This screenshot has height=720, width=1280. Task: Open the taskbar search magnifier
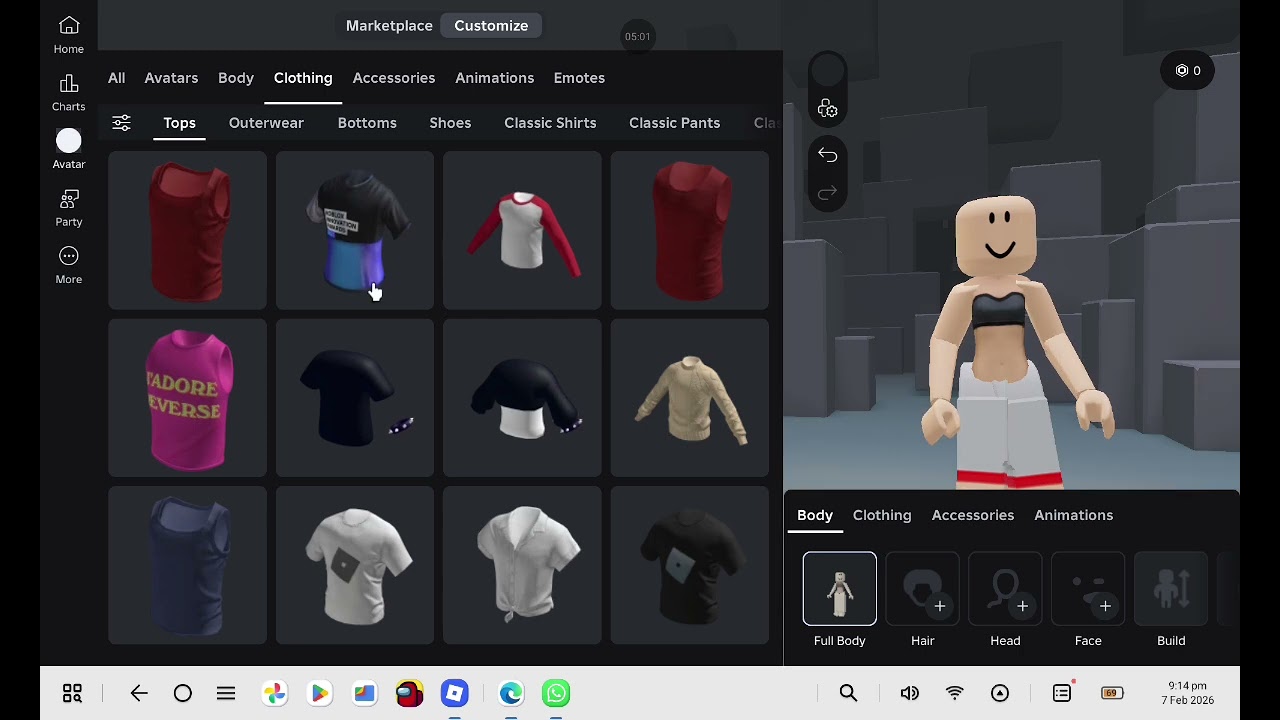pos(848,693)
